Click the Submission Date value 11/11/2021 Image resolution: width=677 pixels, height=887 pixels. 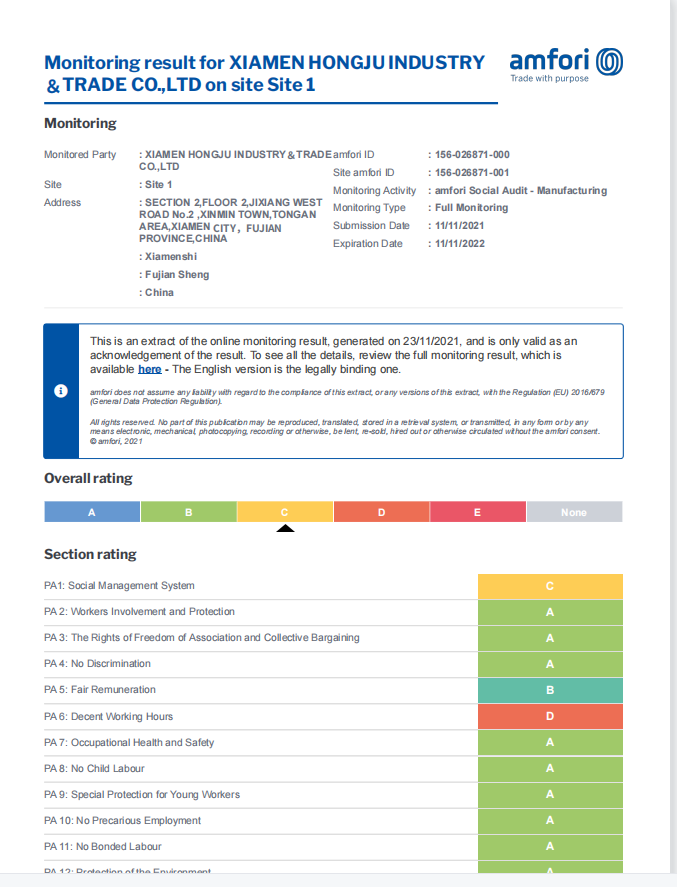coord(460,226)
